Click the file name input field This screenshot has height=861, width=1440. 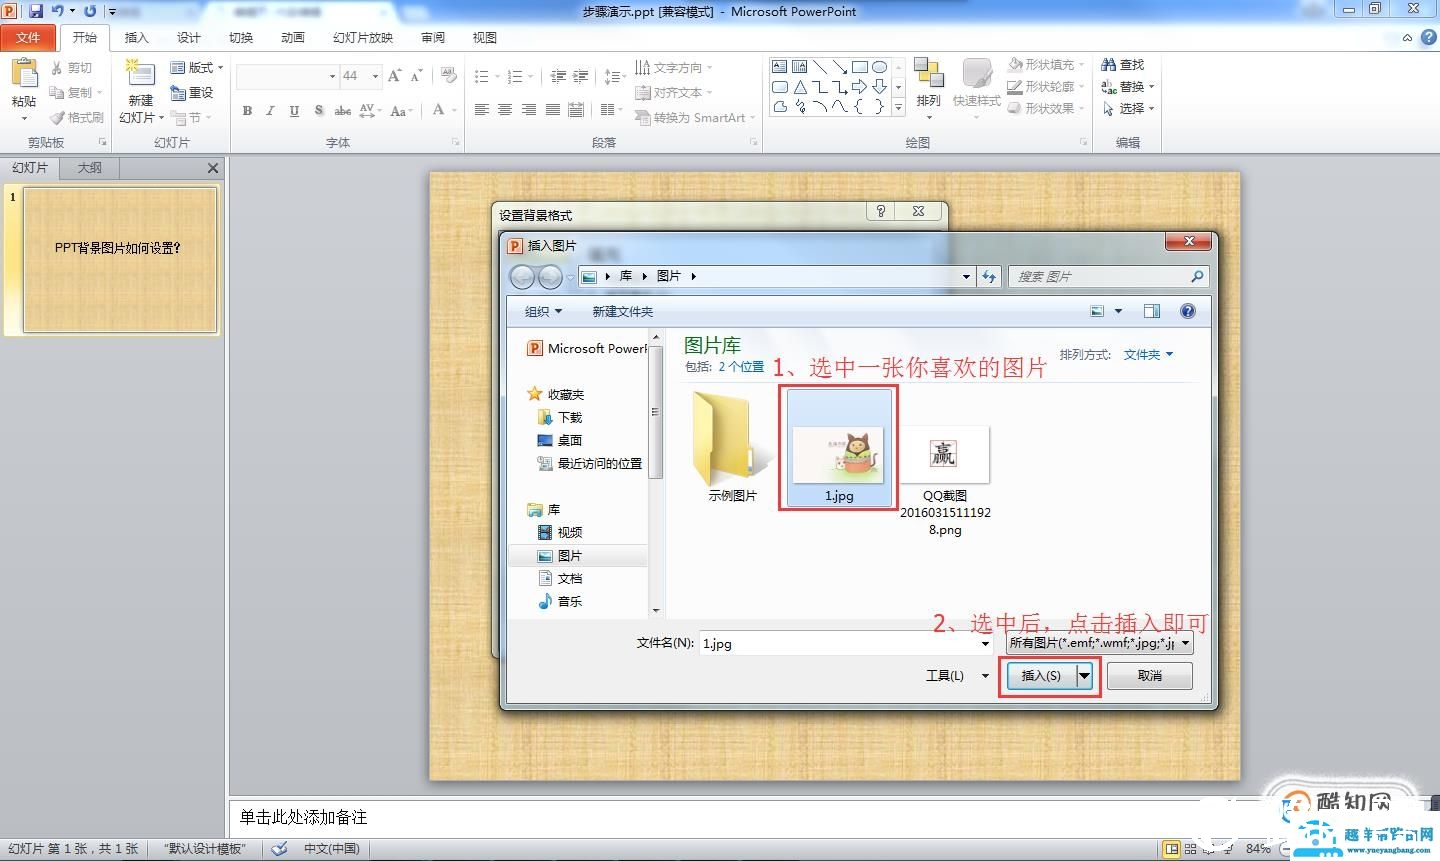[x=840, y=643]
